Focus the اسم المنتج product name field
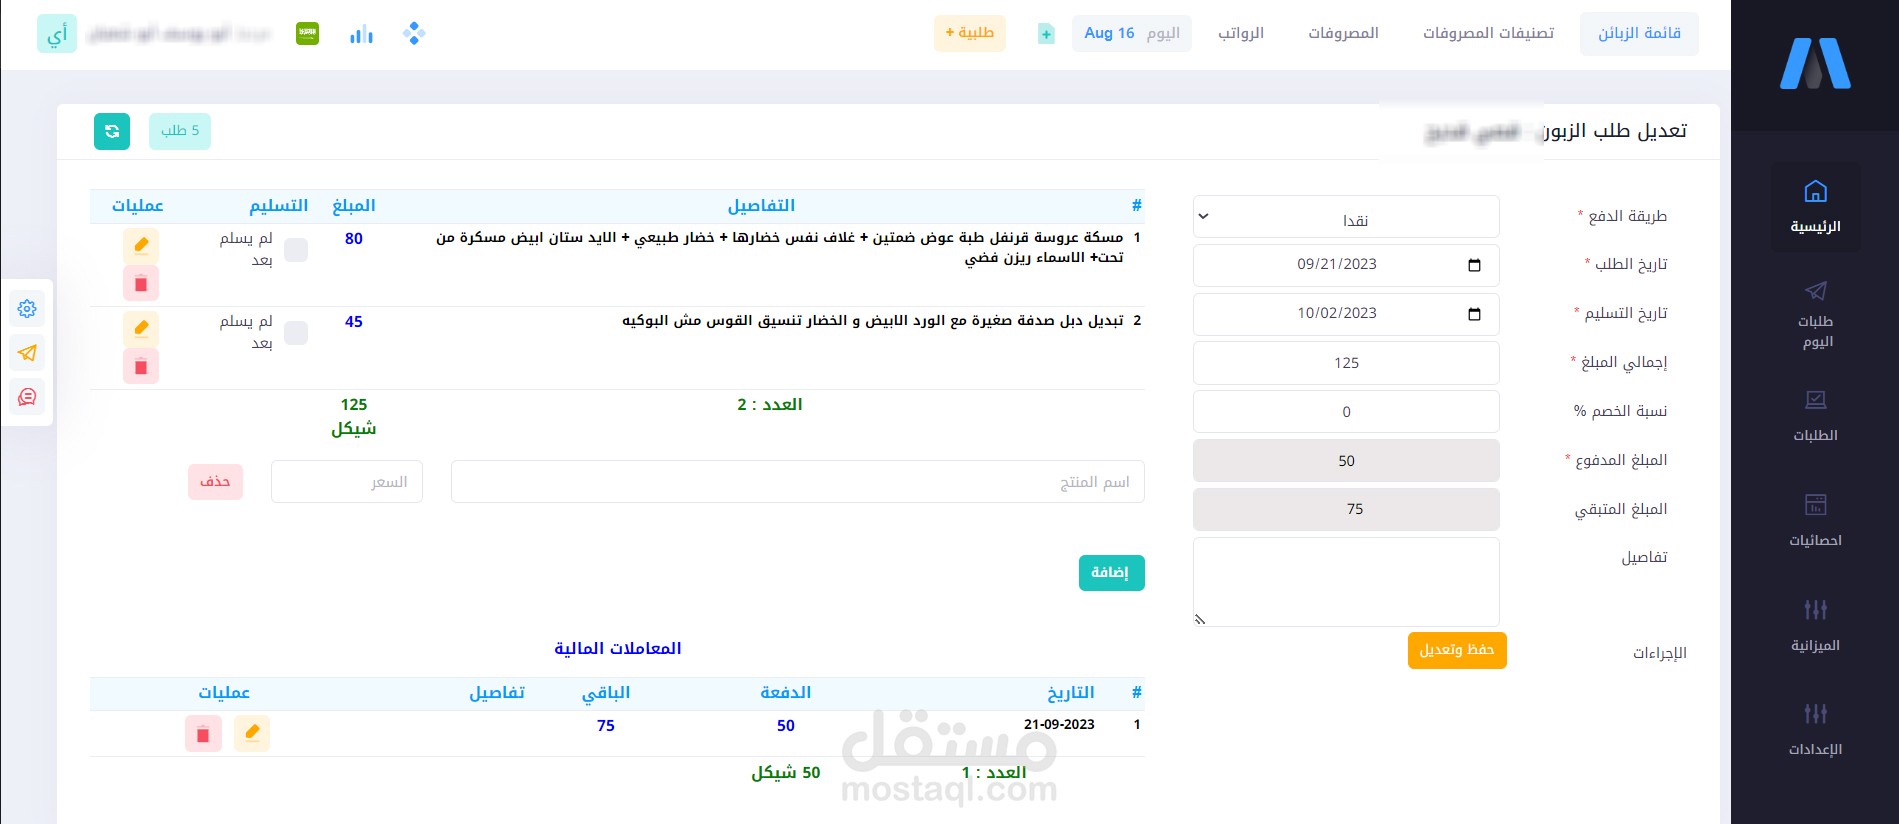This screenshot has width=1899, height=824. coord(798,481)
